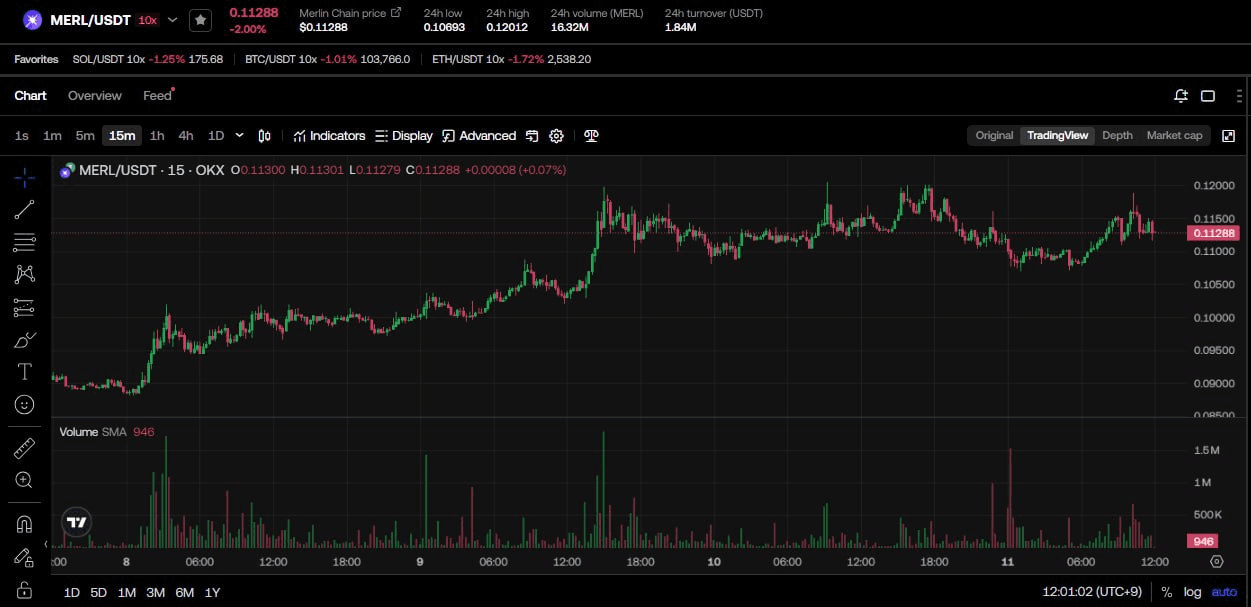Select the 4h timeframe

tap(186, 136)
